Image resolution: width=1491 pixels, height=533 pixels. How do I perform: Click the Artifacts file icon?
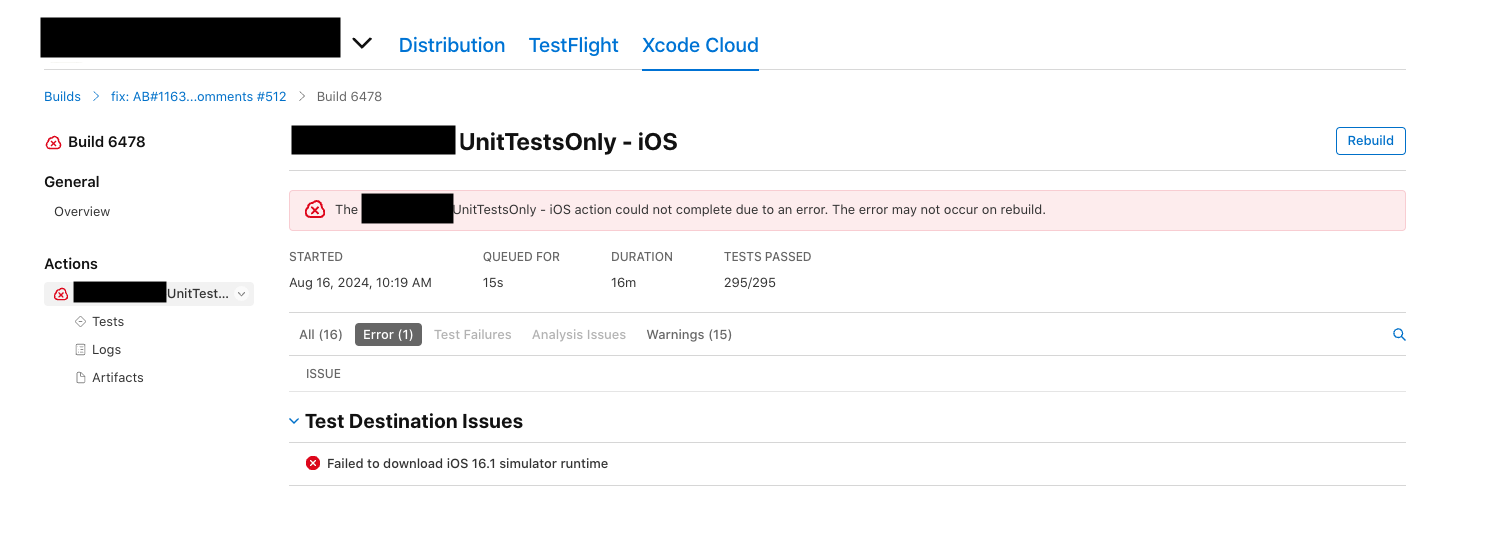click(81, 378)
